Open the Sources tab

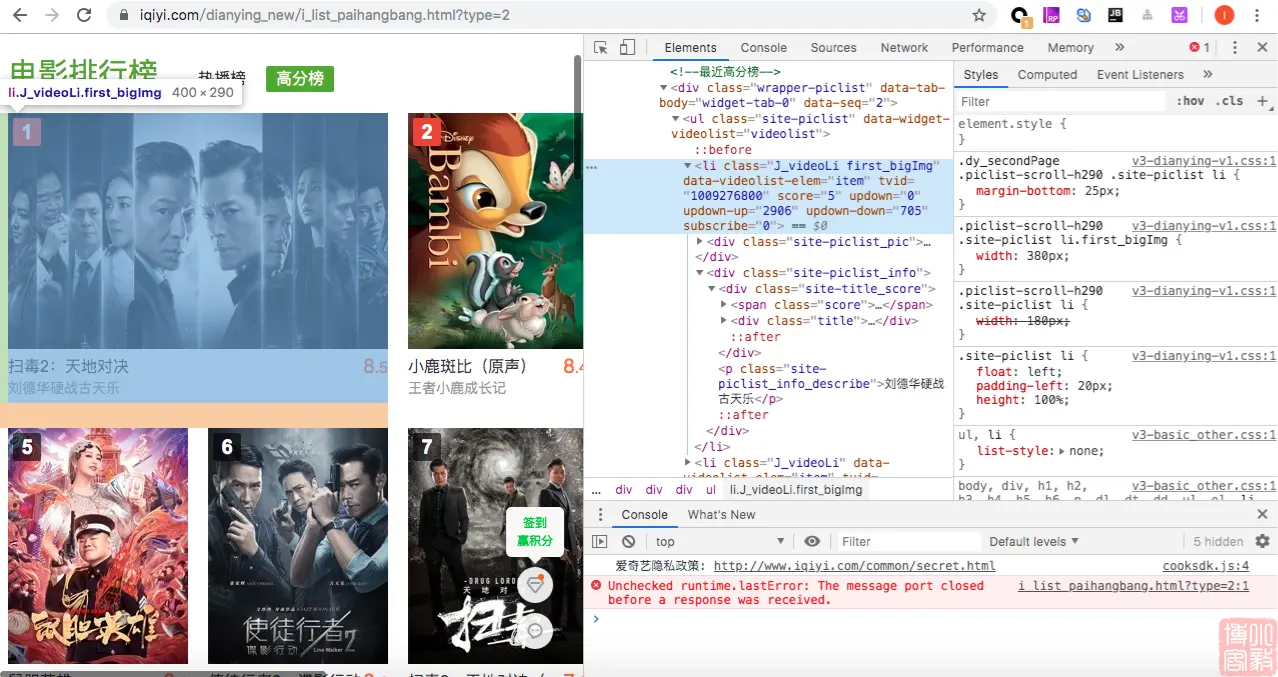click(834, 47)
